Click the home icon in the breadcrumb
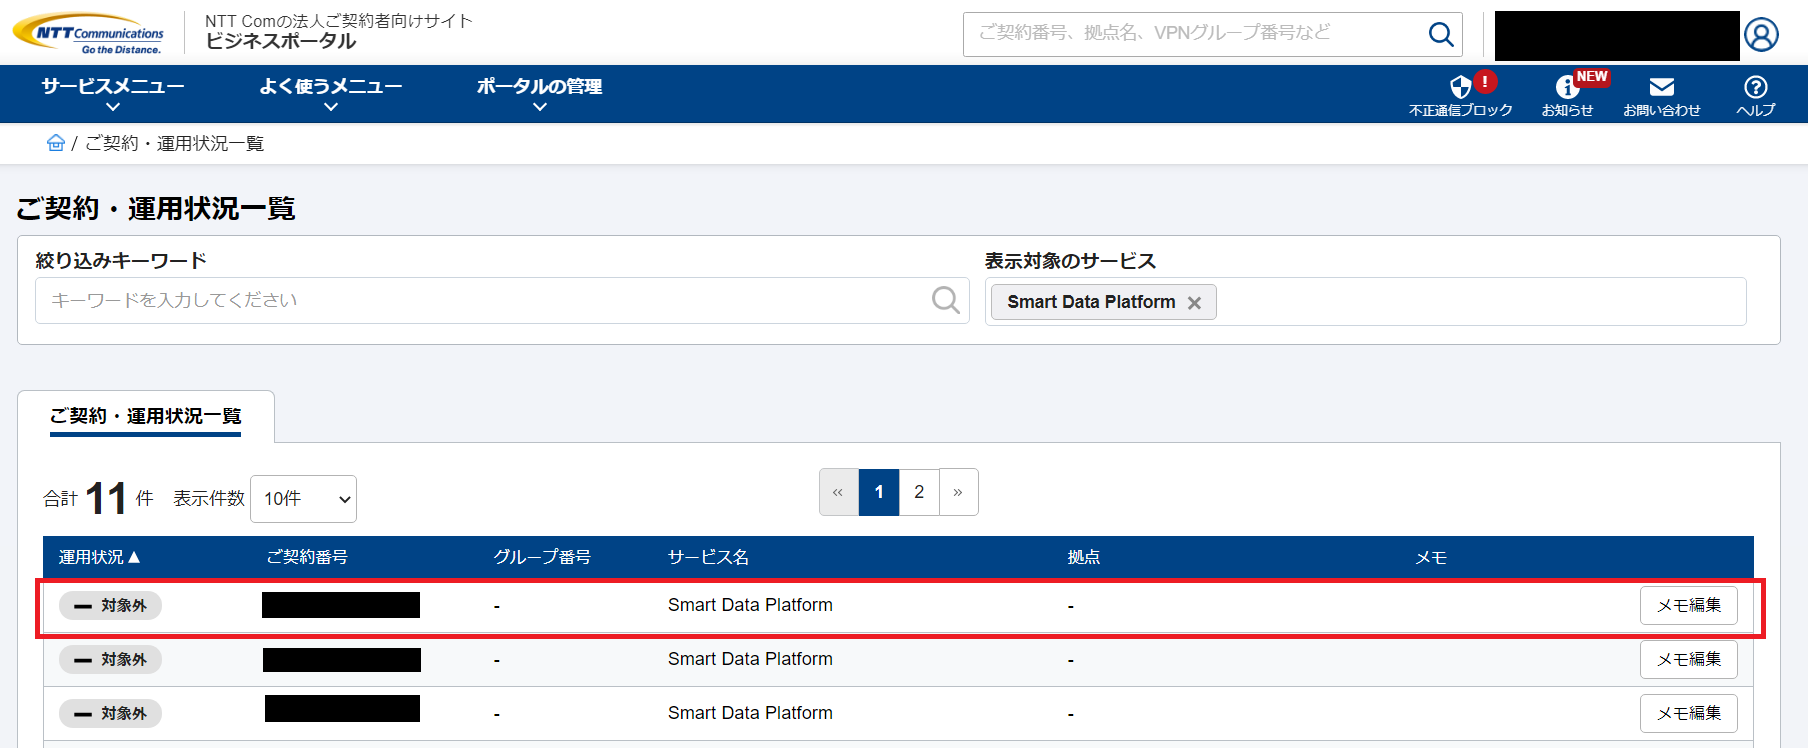The height and width of the screenshot is (748, 1808). (56, 143)
